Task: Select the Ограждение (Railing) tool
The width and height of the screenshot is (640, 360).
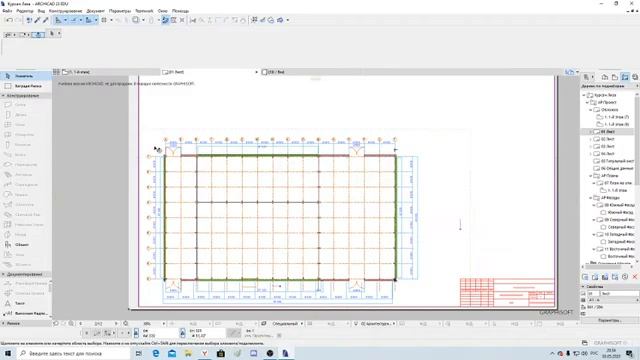Action: [x=25, y=184]
